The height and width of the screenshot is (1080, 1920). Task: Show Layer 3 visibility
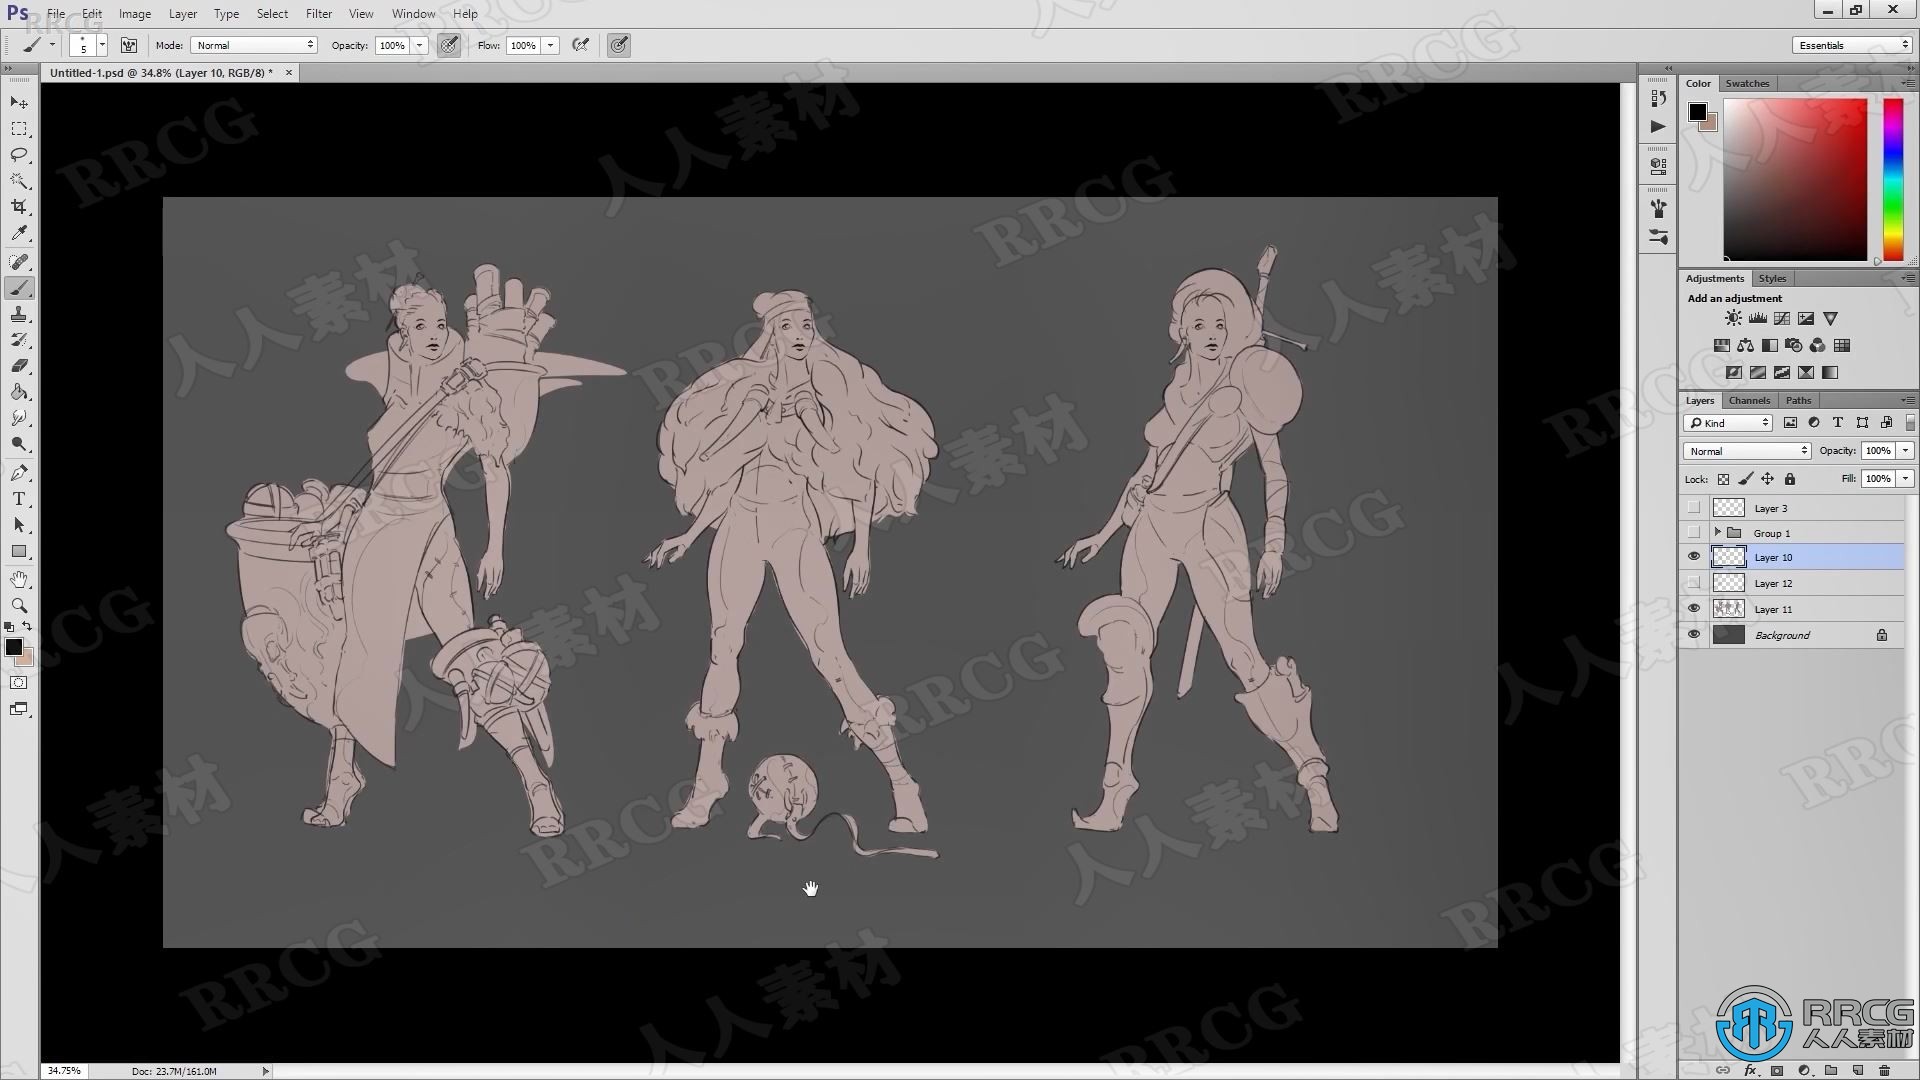pos(1694,508)
